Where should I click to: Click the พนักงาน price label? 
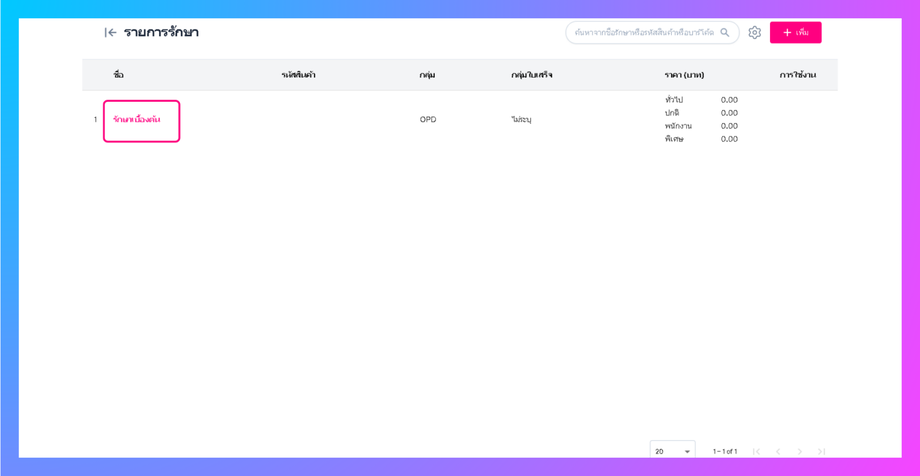678,126
